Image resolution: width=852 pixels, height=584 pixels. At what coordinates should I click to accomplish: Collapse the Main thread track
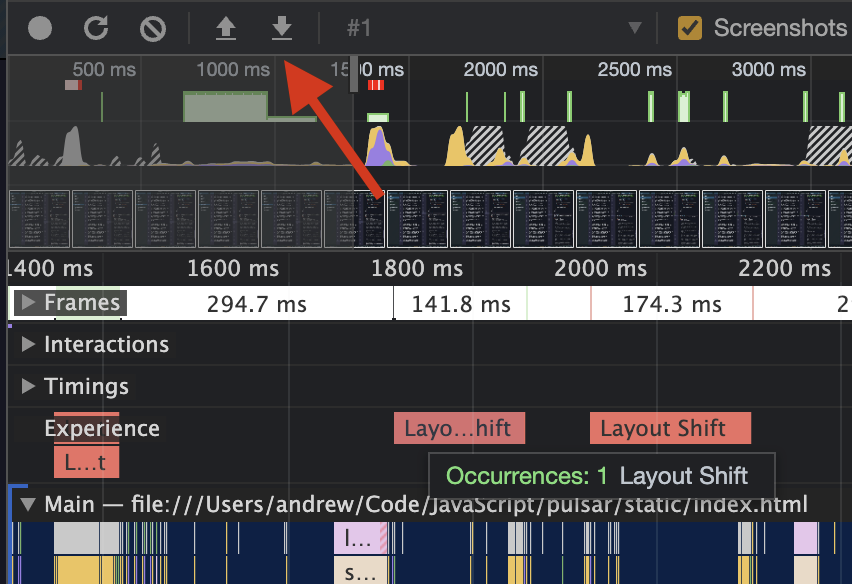[x=27, y=504]
